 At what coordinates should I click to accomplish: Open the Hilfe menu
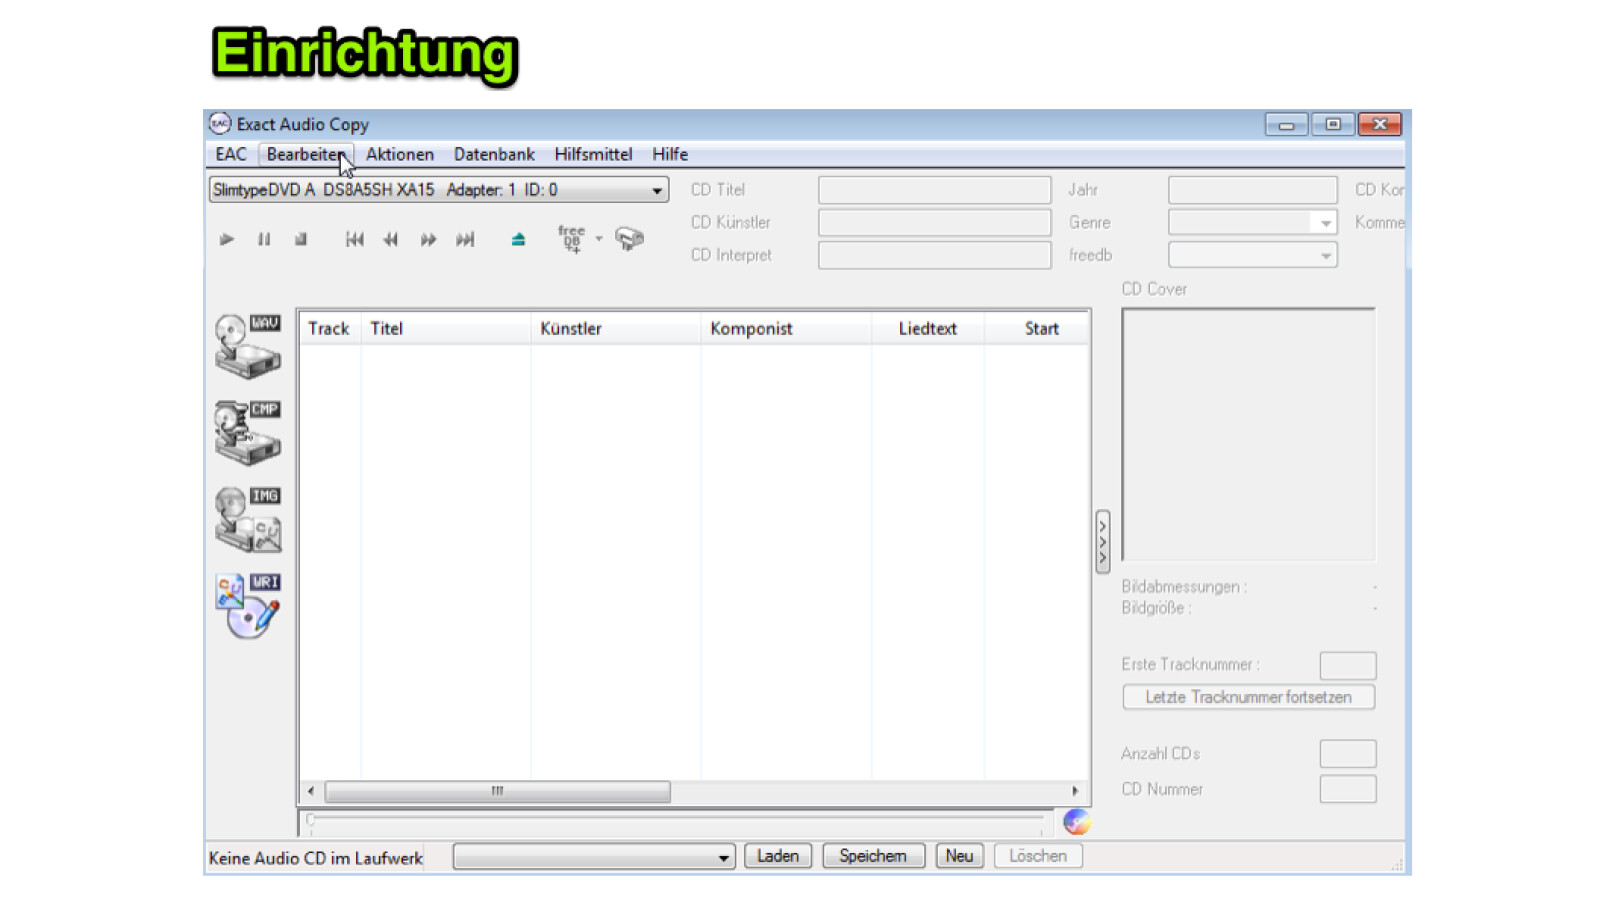click(670, 154)
